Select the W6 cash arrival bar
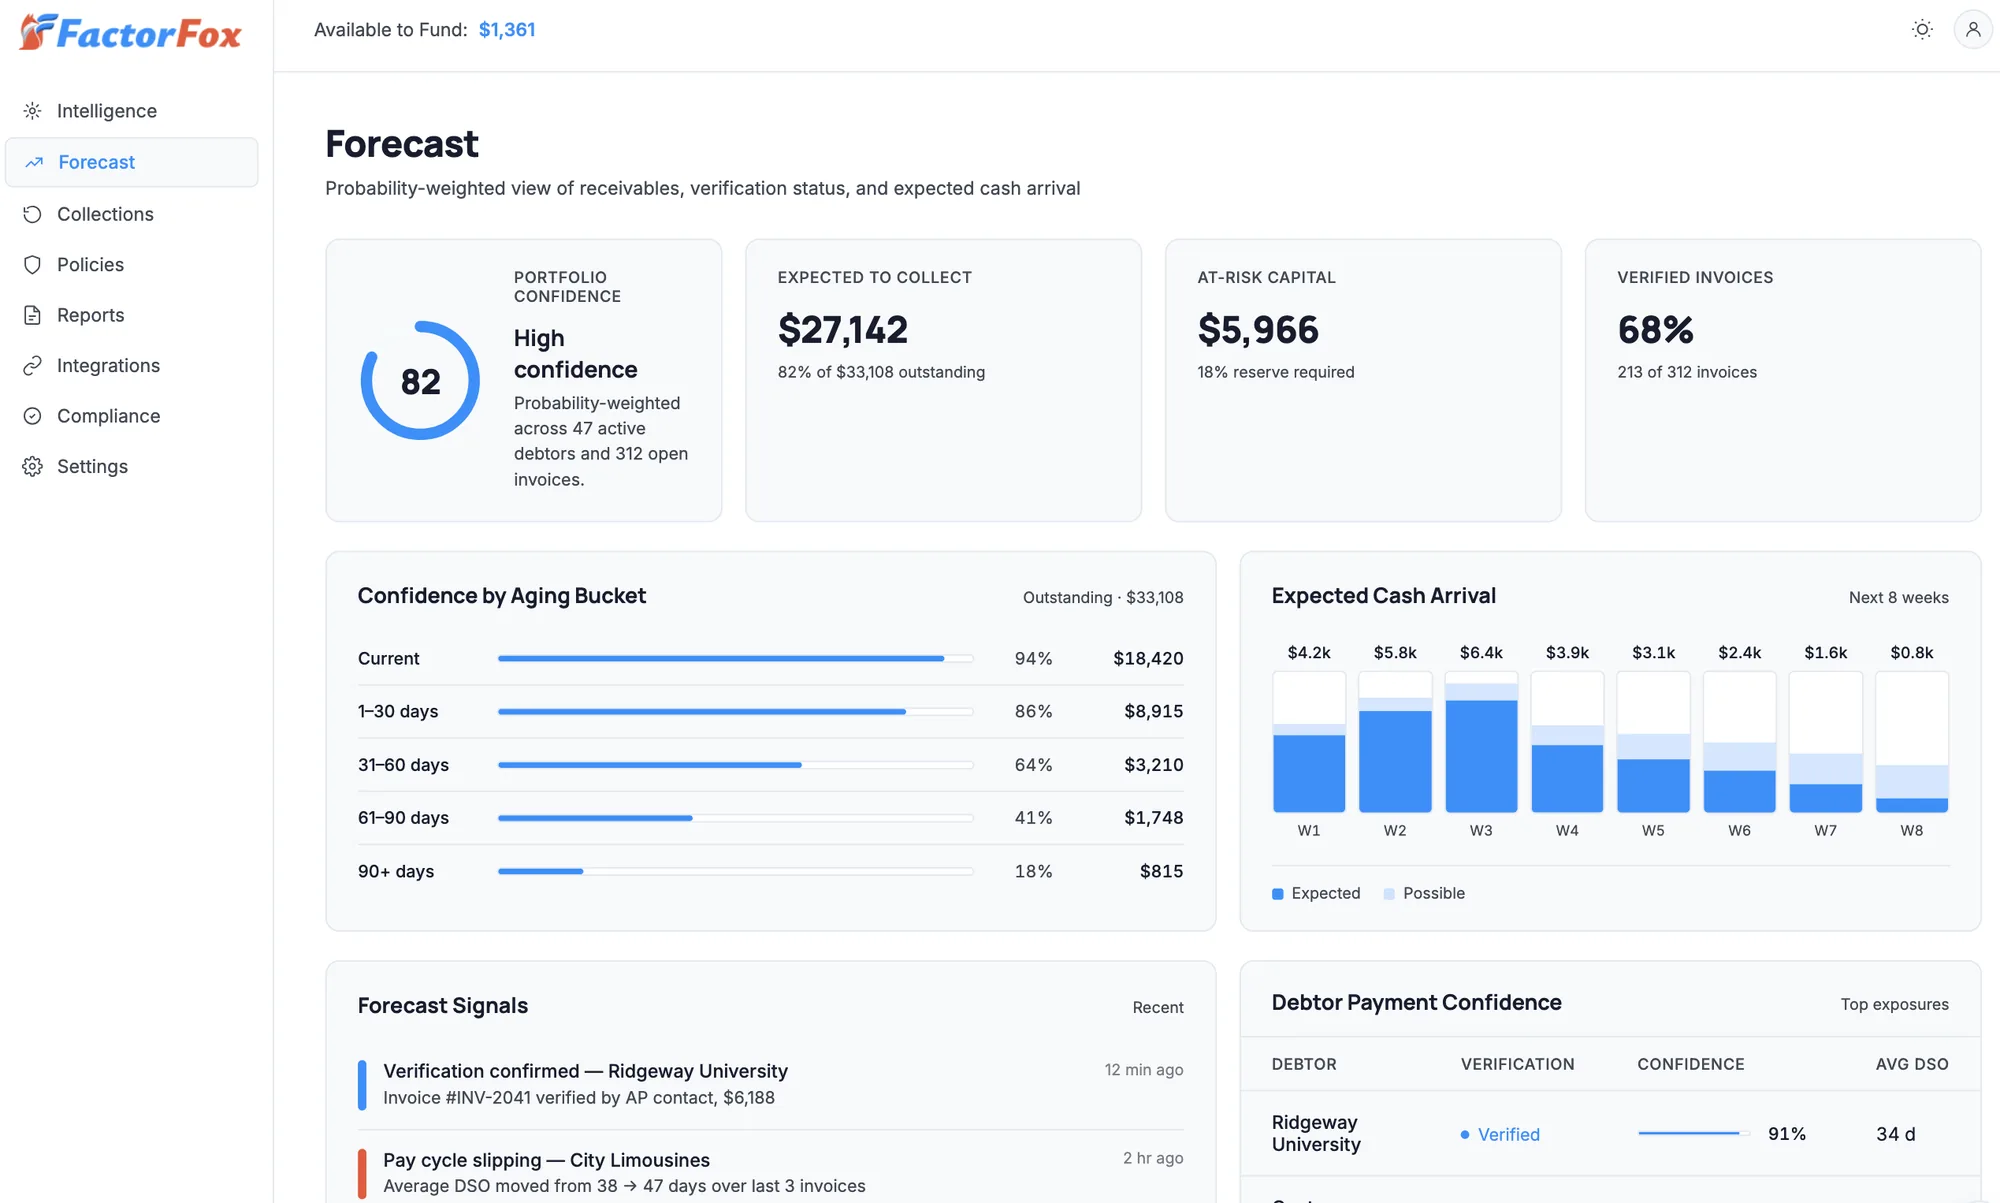 pos(1739,742)
